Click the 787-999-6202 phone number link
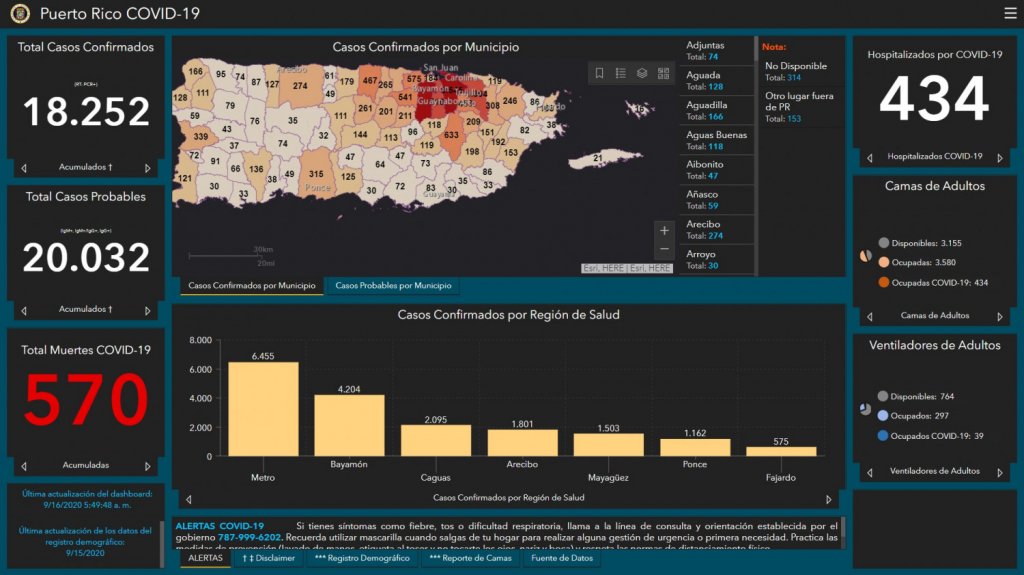This screenshot has width=1024, height=575. (x=241, y=537)
